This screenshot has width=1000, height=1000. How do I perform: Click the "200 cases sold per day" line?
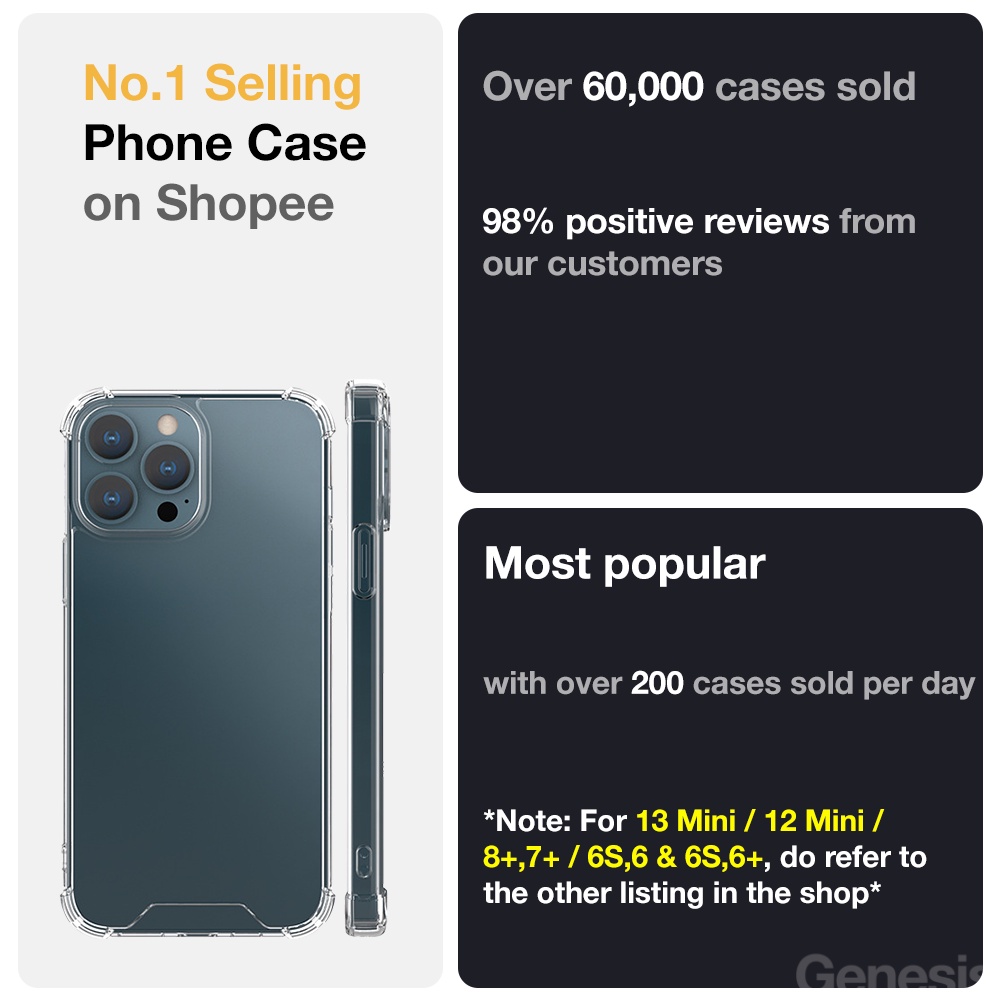pyautogui.click(x=728, y=684)
